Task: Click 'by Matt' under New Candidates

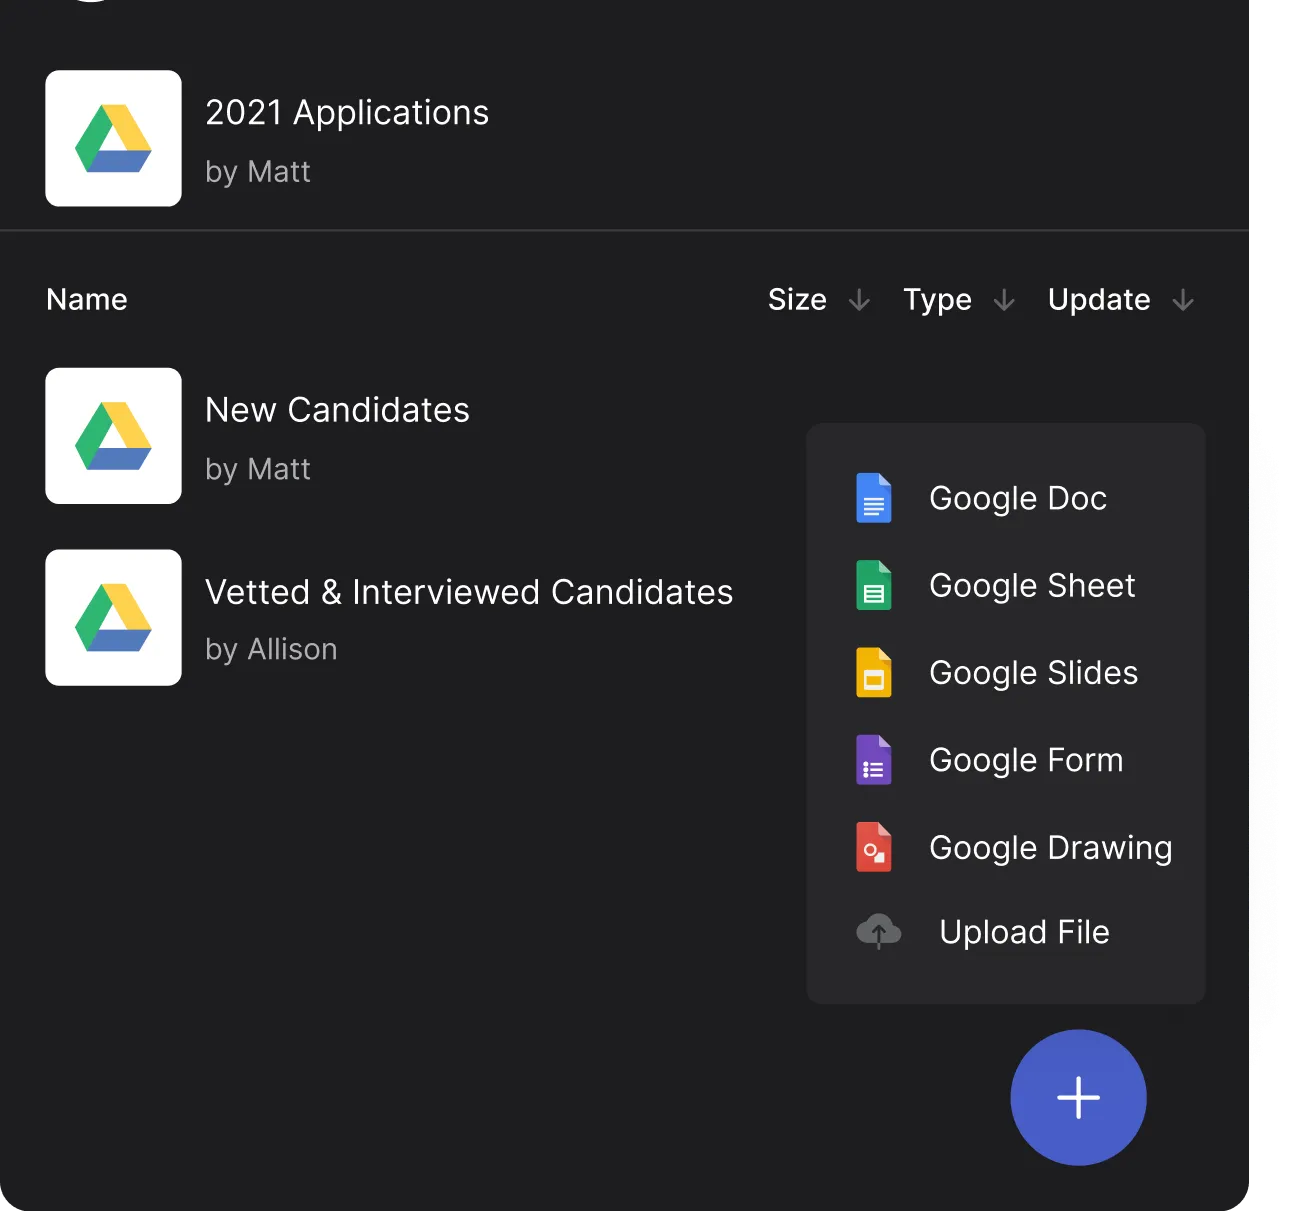Action: pos(258,470)
